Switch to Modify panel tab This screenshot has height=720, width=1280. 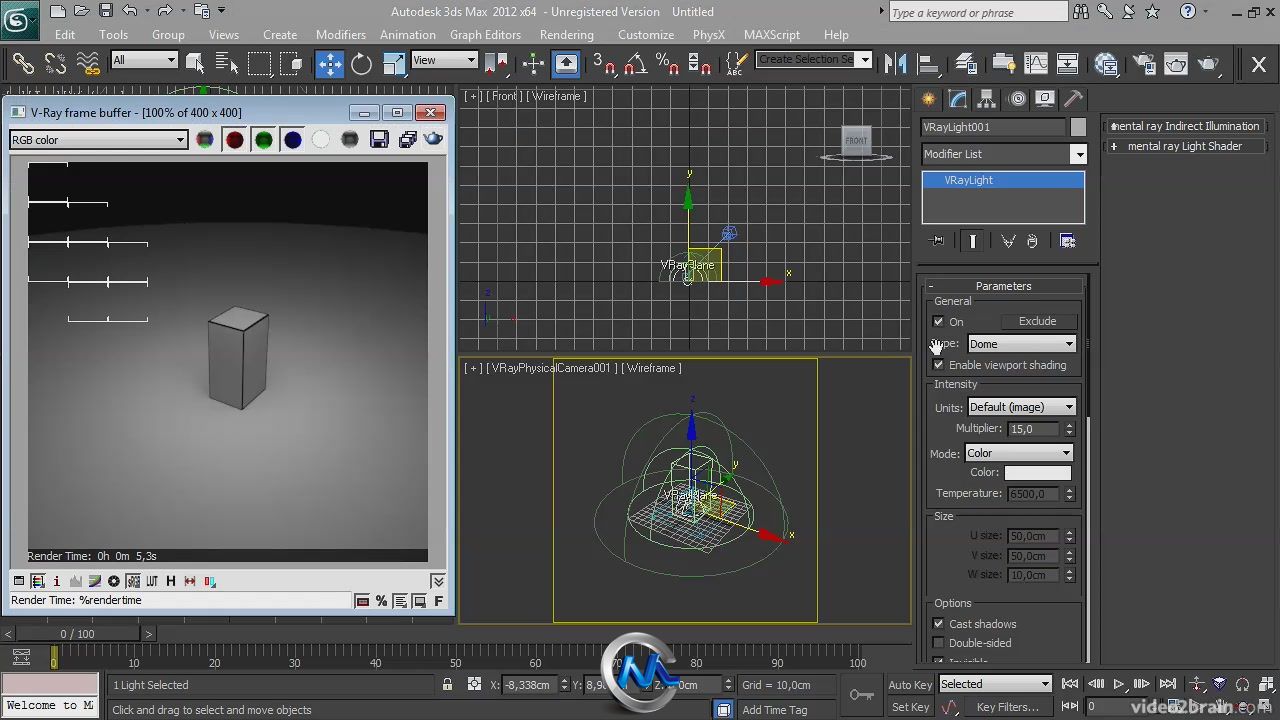958,99
